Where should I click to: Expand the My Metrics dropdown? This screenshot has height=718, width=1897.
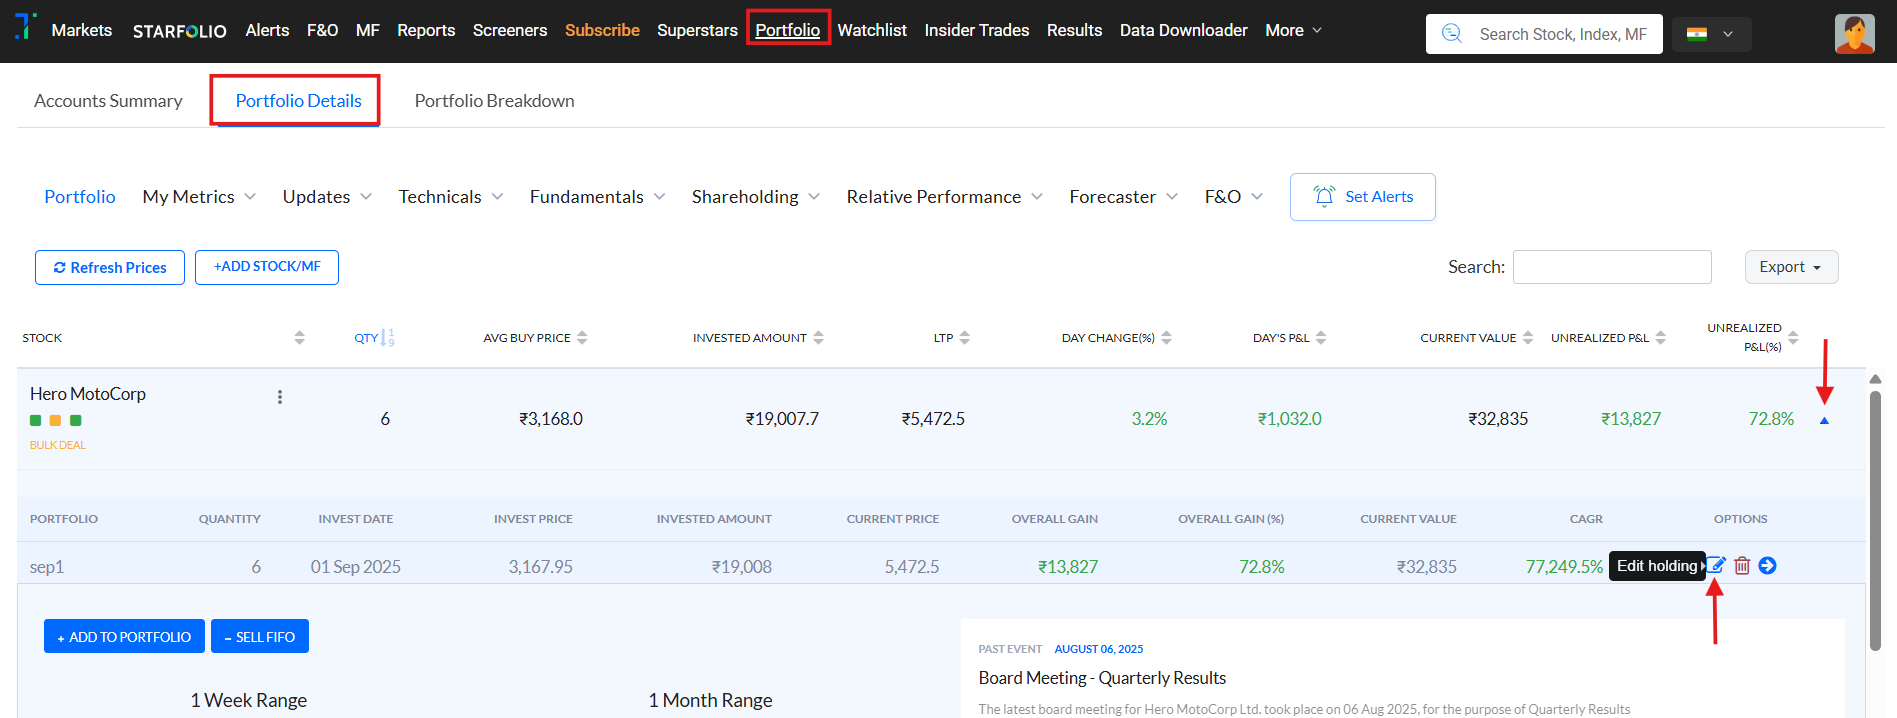199,197
